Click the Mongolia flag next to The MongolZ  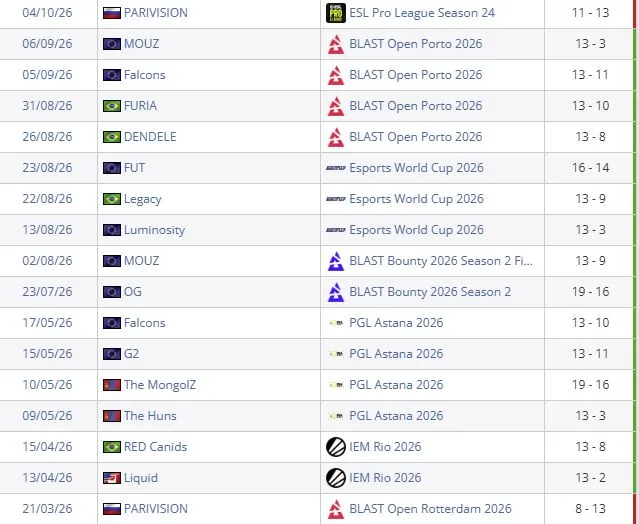point(112,385)
